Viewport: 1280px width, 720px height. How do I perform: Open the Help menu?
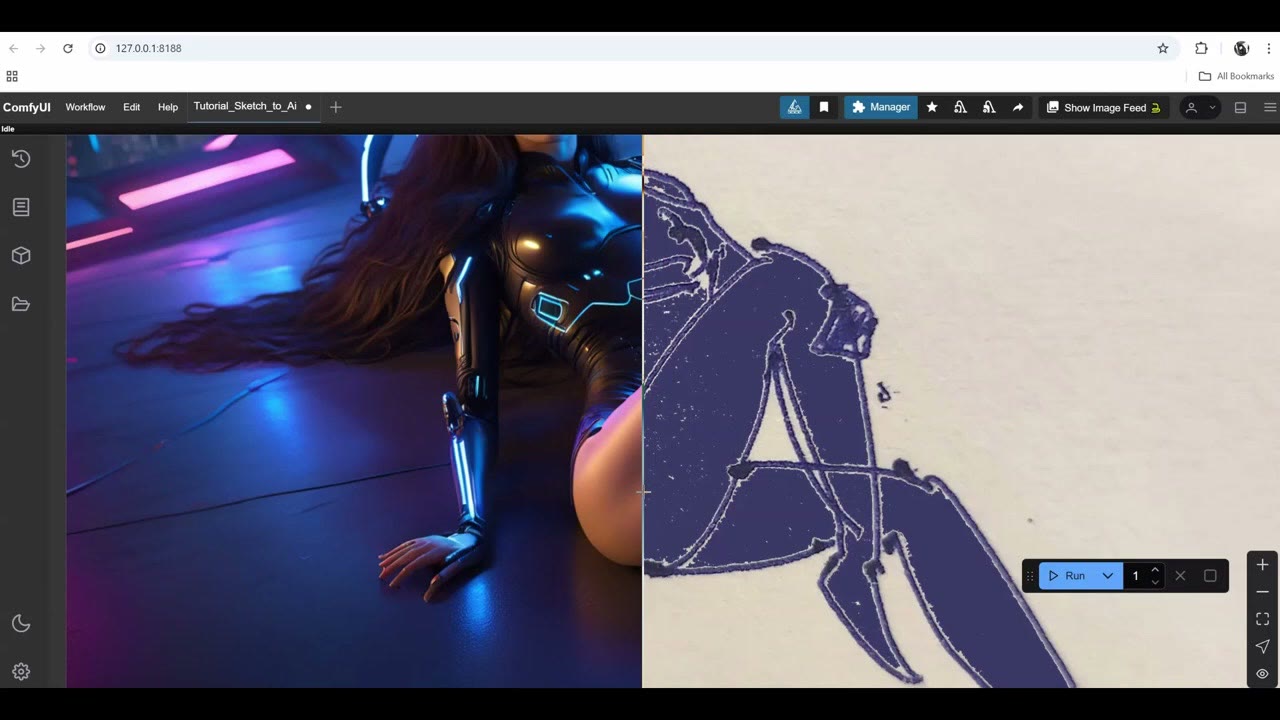(168, 107)
